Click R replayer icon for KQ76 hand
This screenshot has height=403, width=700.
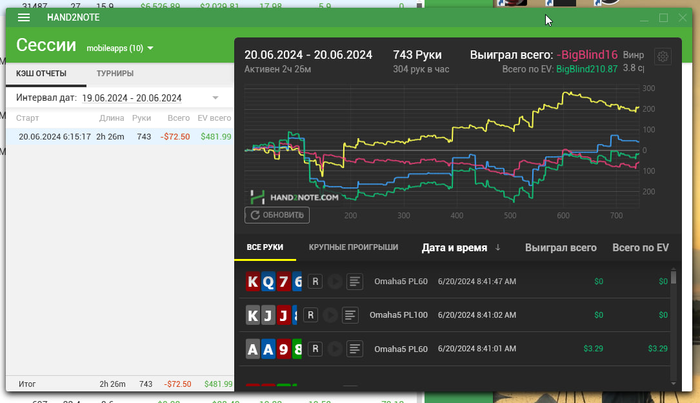(x=315, y=282)
